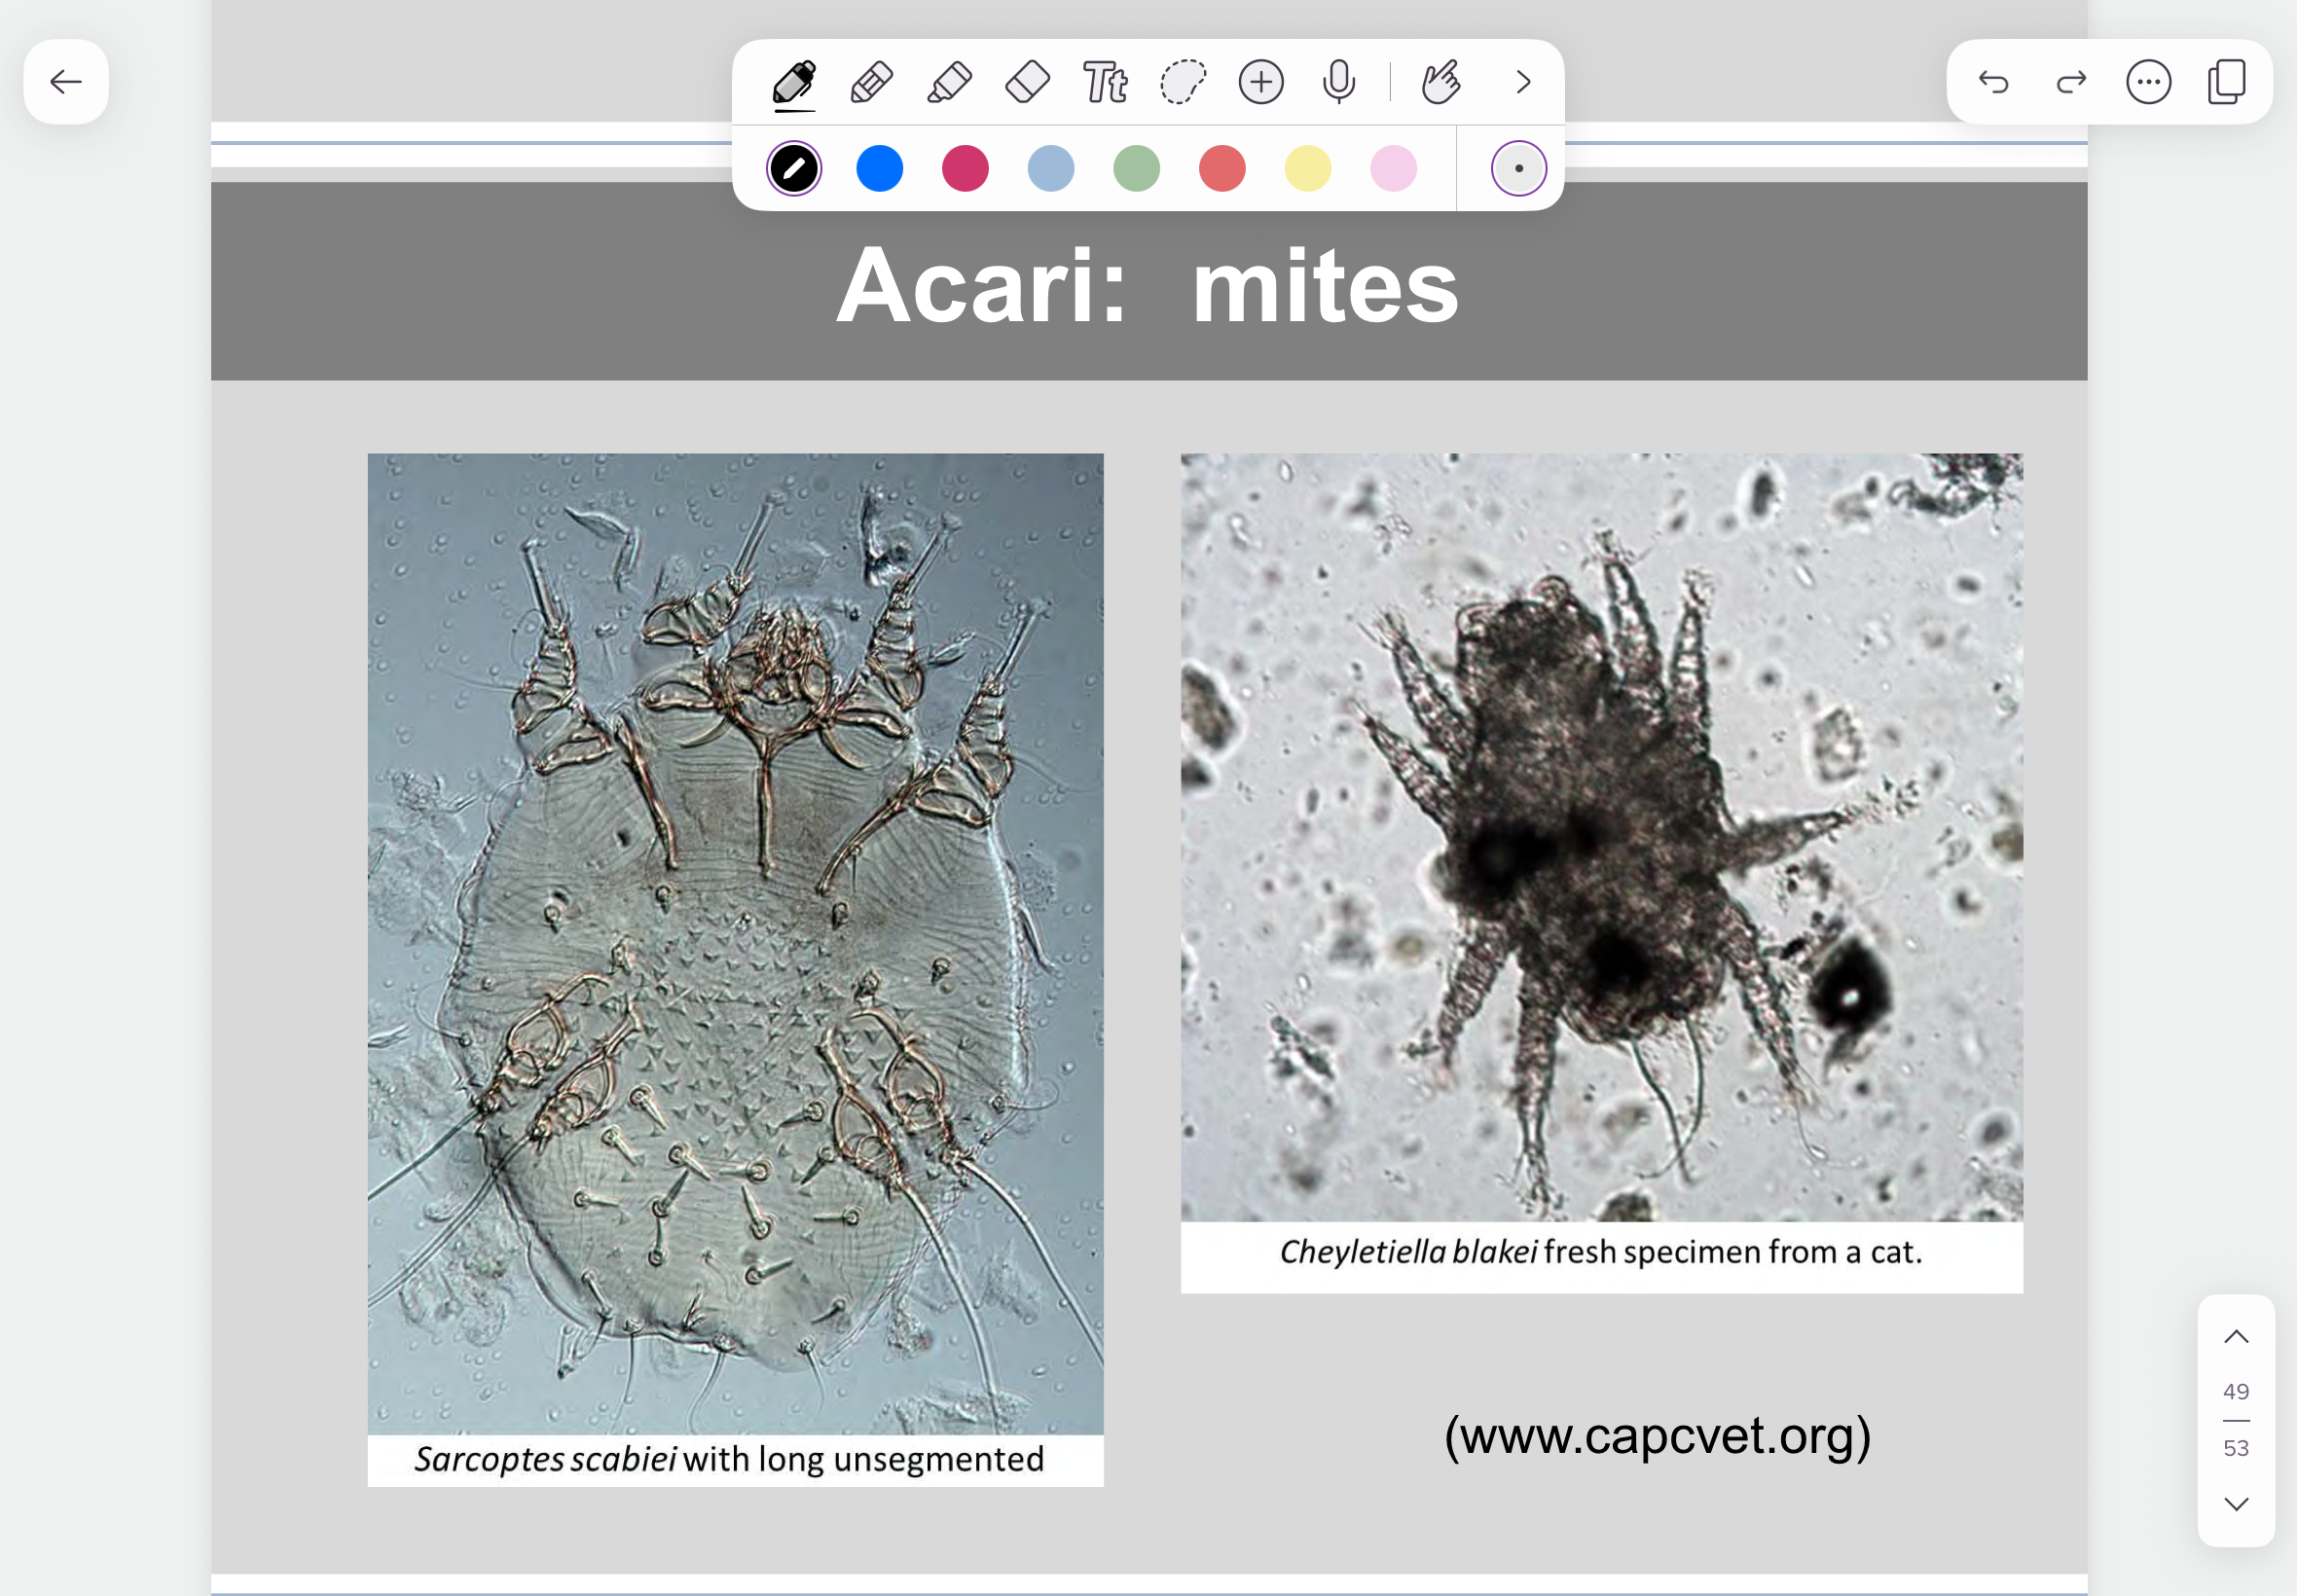The image size is (2297, 1596).
Task: Click the Sarcoptes scabiei mite image
Action: 736,944
